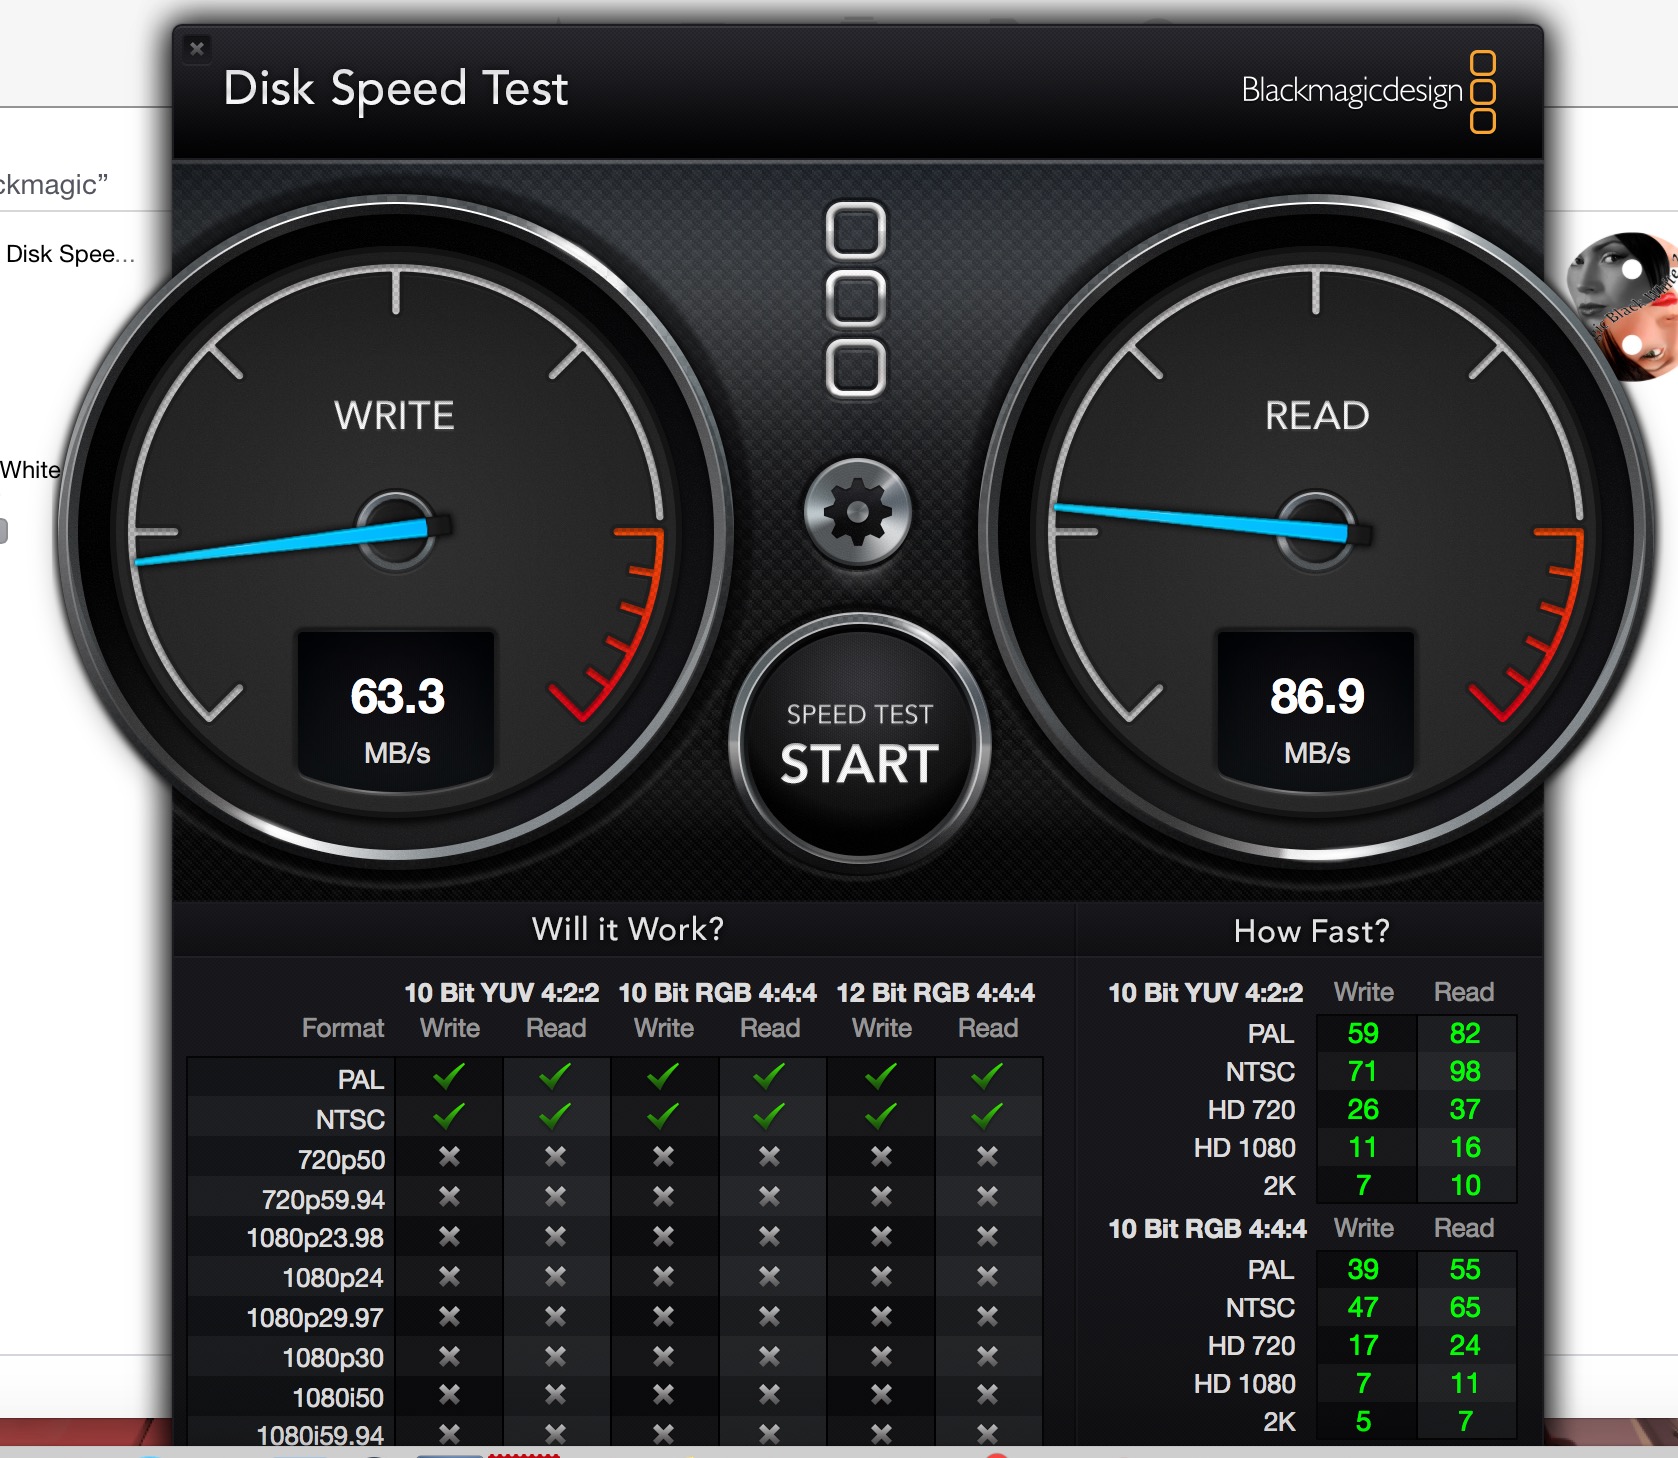Close the Disk Speed Test window
The height and width of the screenshot is (1458, 1678).
197,48
